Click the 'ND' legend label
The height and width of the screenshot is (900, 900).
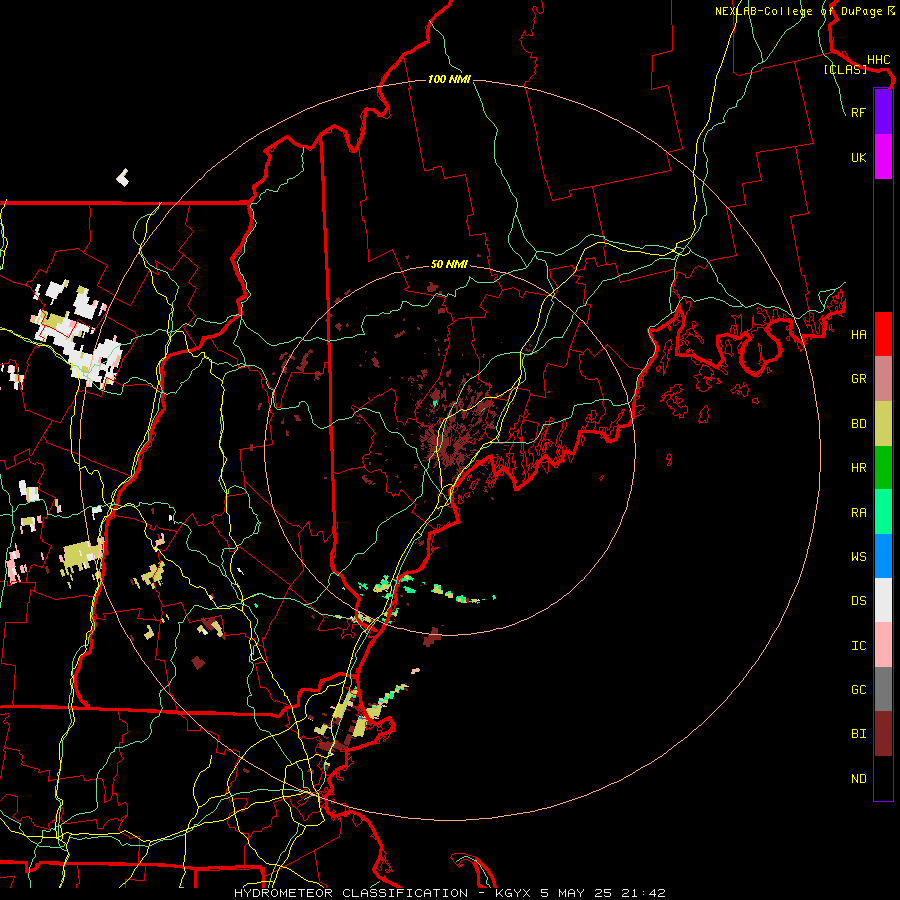858,779
